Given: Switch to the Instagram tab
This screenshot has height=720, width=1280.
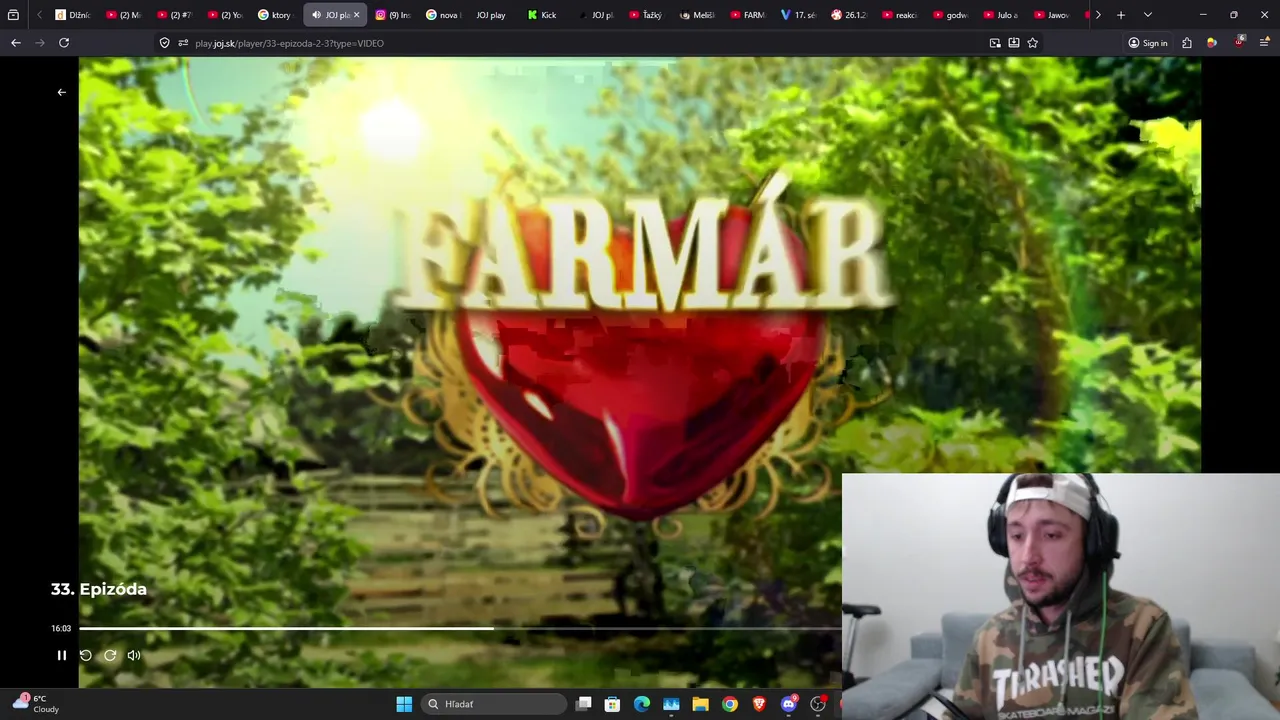Looking at the screenshot, I should coord(393,15).
